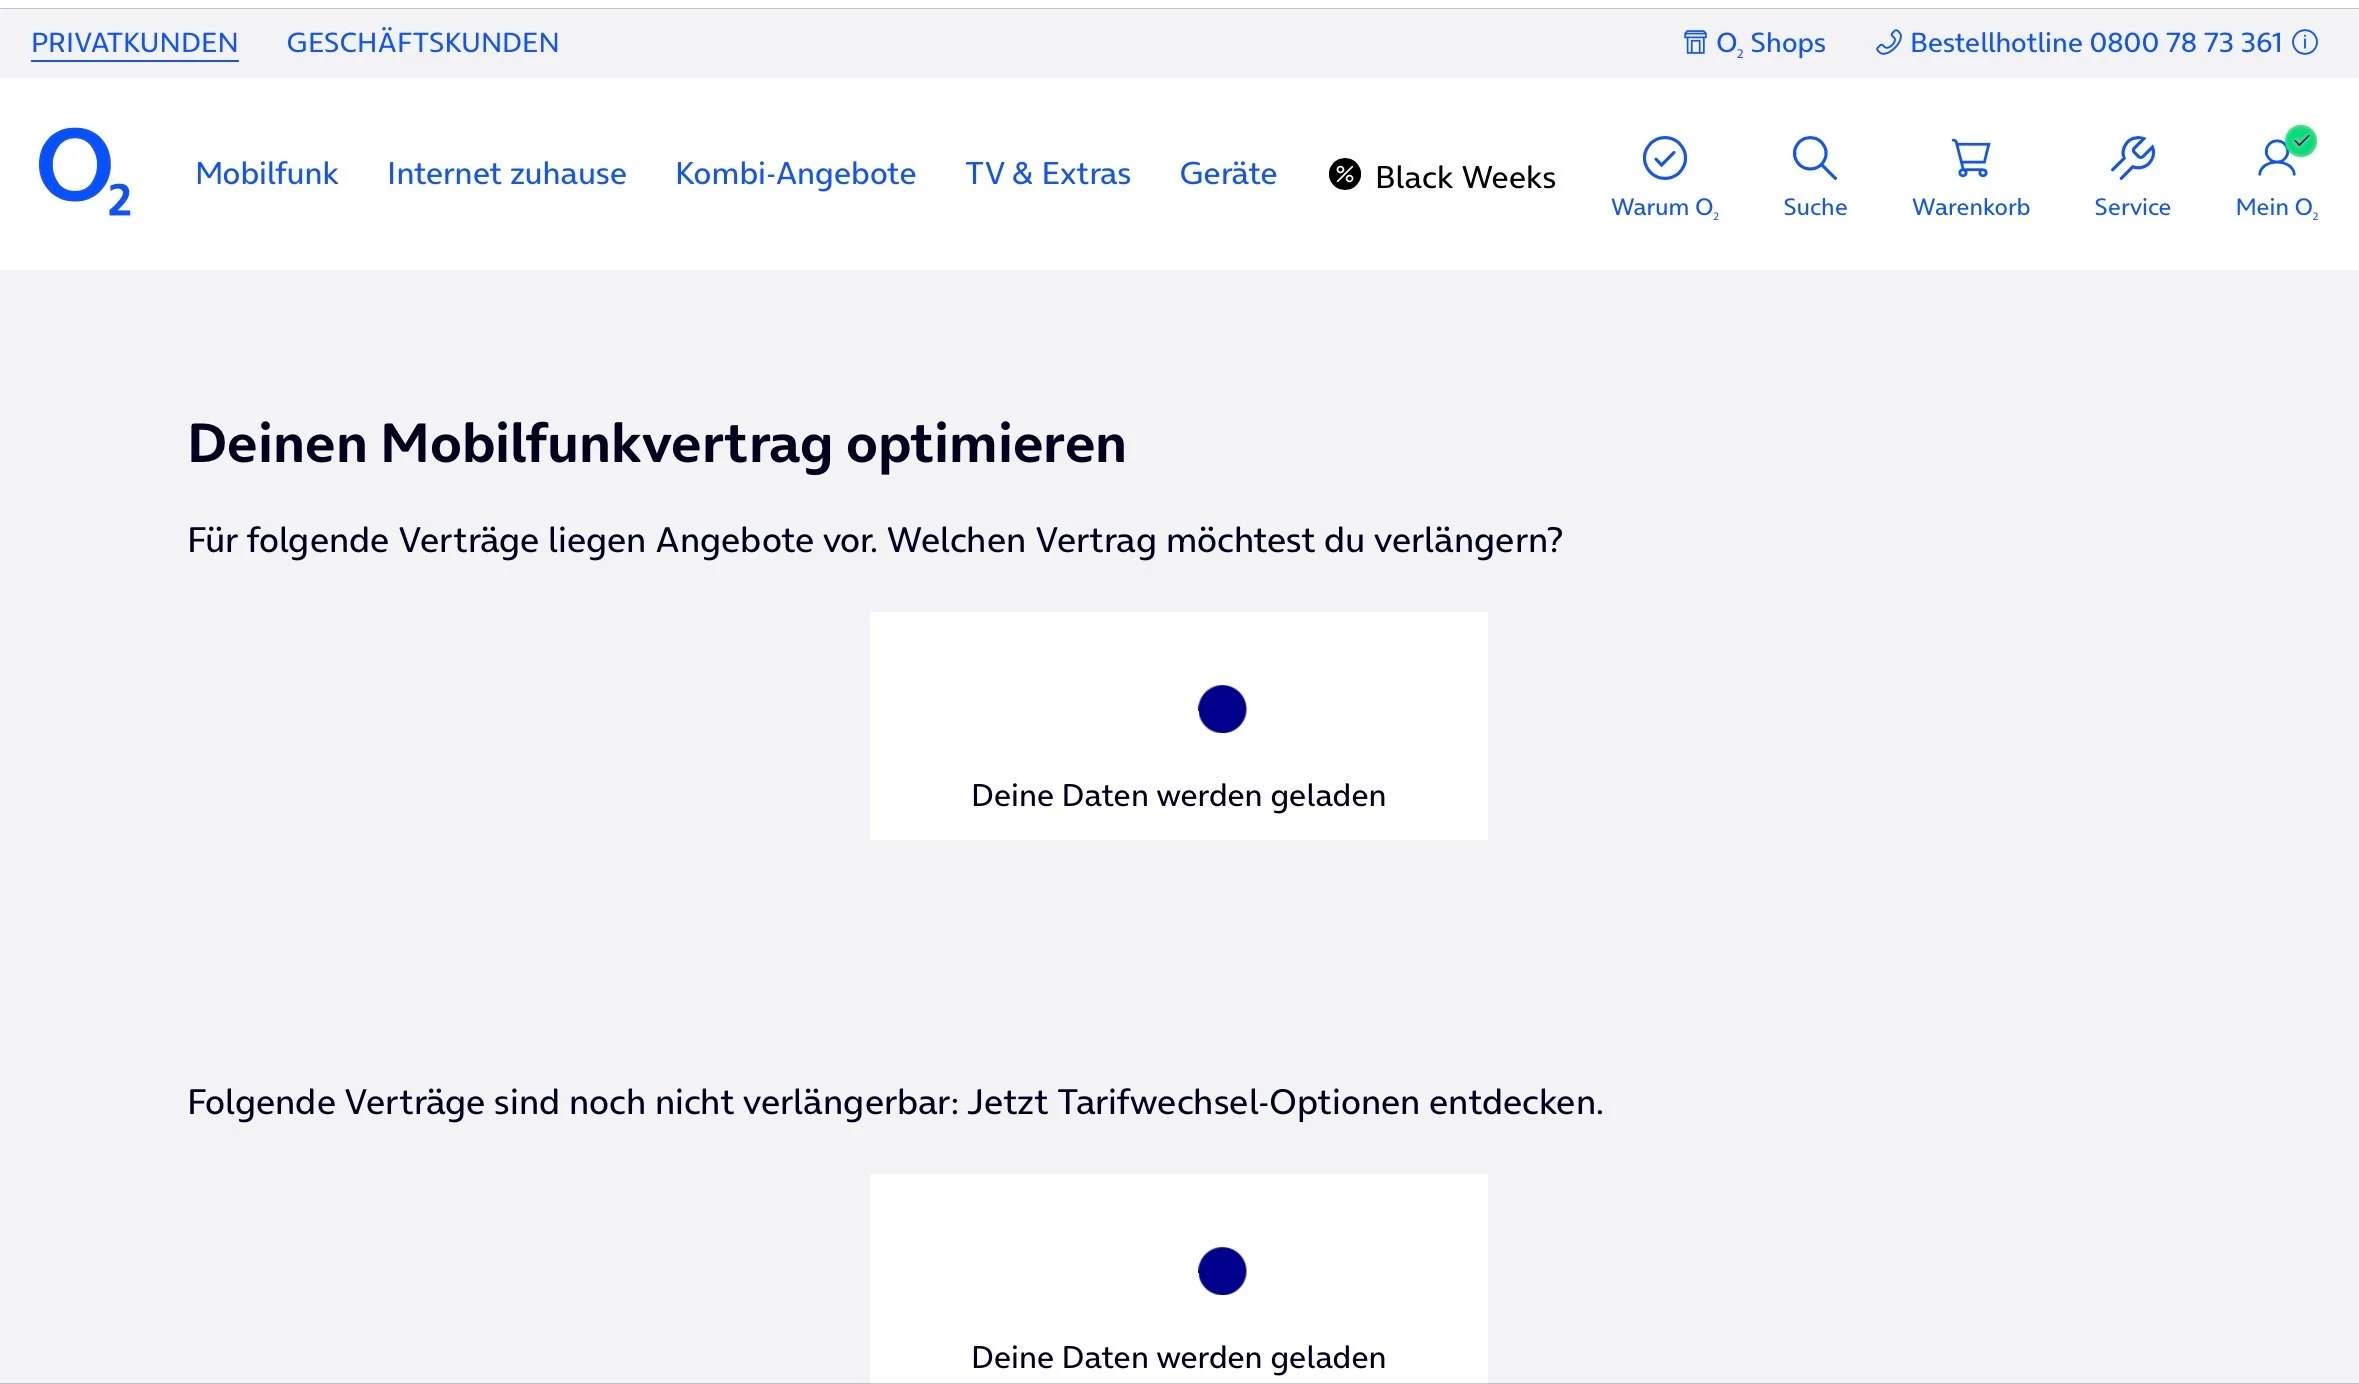Viewport: 2359px width, 1384px height.
Task: Click the Service wrench icon
Action: click(x=2132, y=158)
